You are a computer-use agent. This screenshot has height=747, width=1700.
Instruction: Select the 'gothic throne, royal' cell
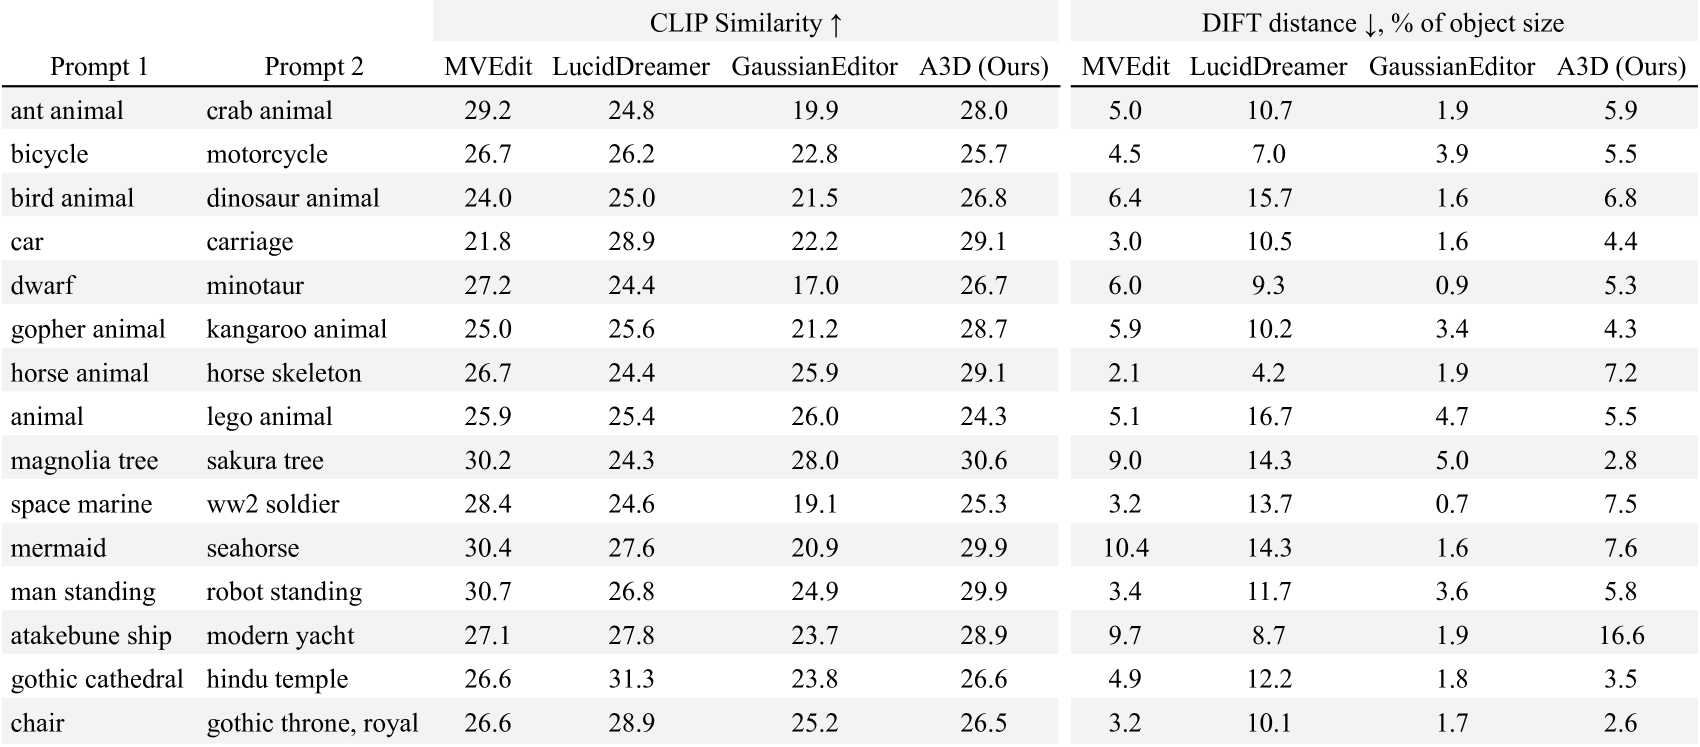pos(312,723)
